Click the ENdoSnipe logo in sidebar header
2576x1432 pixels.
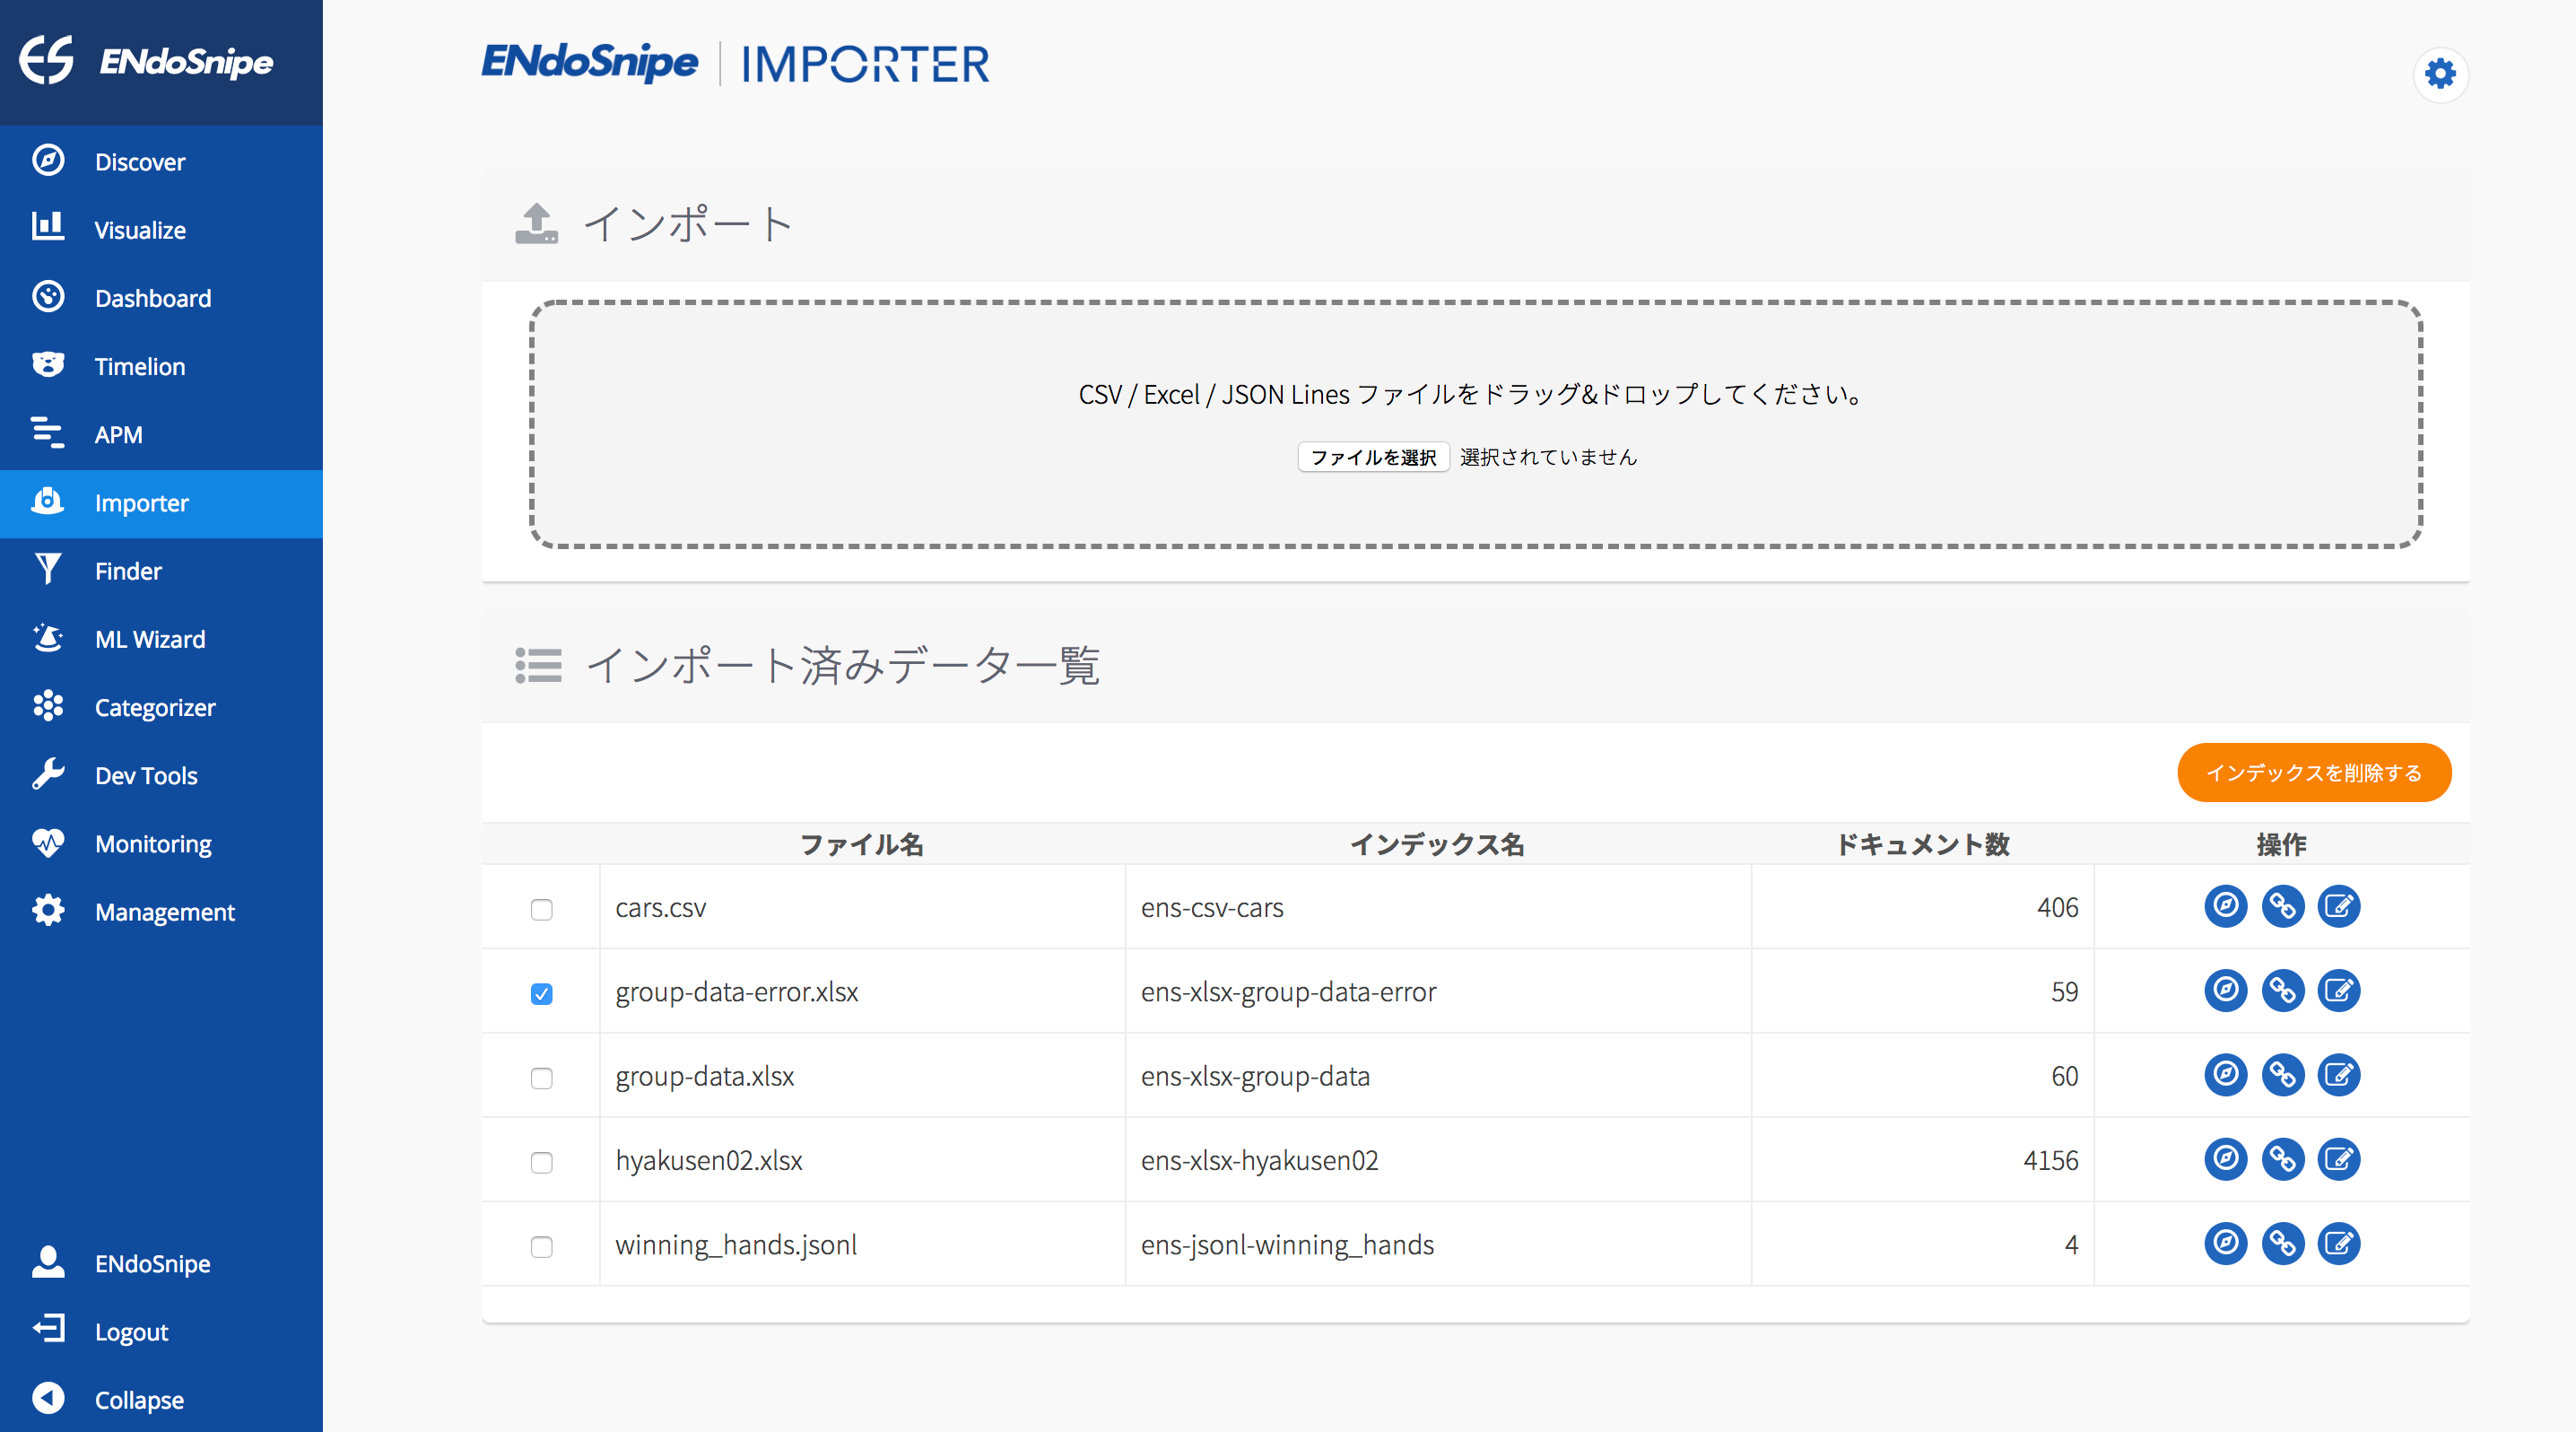[146, 60]
